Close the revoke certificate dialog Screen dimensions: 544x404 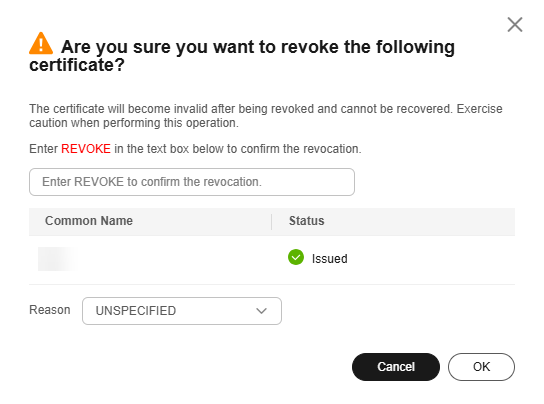click(515, 25)
